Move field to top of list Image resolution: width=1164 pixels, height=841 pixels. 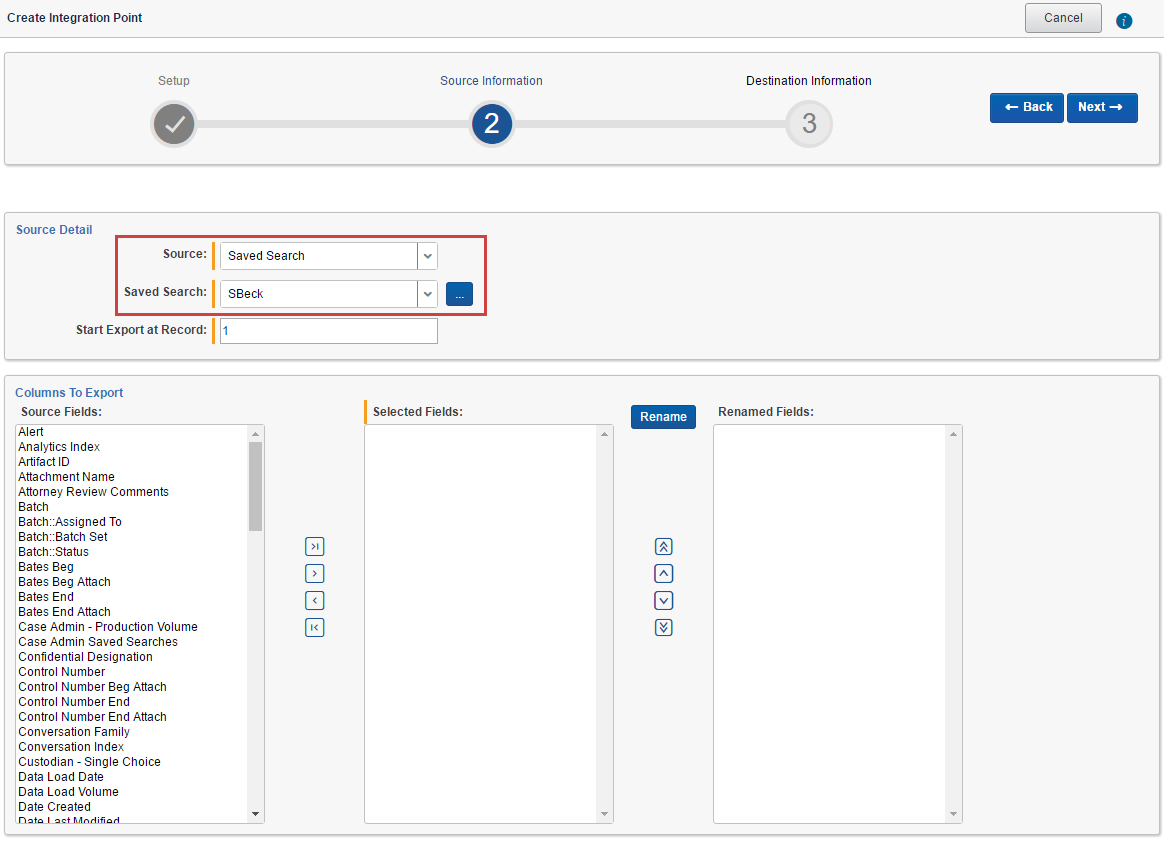pos(664,546)
